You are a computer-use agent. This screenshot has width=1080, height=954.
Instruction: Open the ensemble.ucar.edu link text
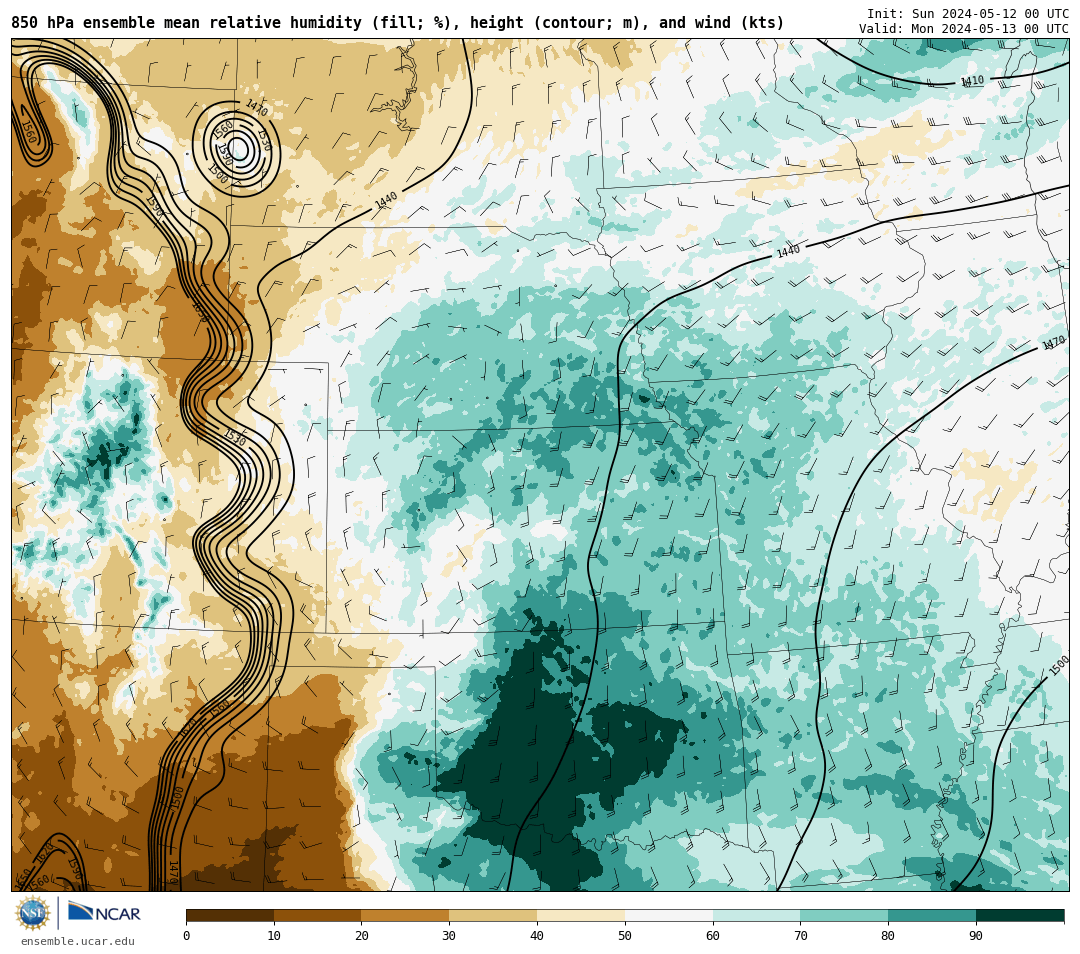[x=78, y=941]
